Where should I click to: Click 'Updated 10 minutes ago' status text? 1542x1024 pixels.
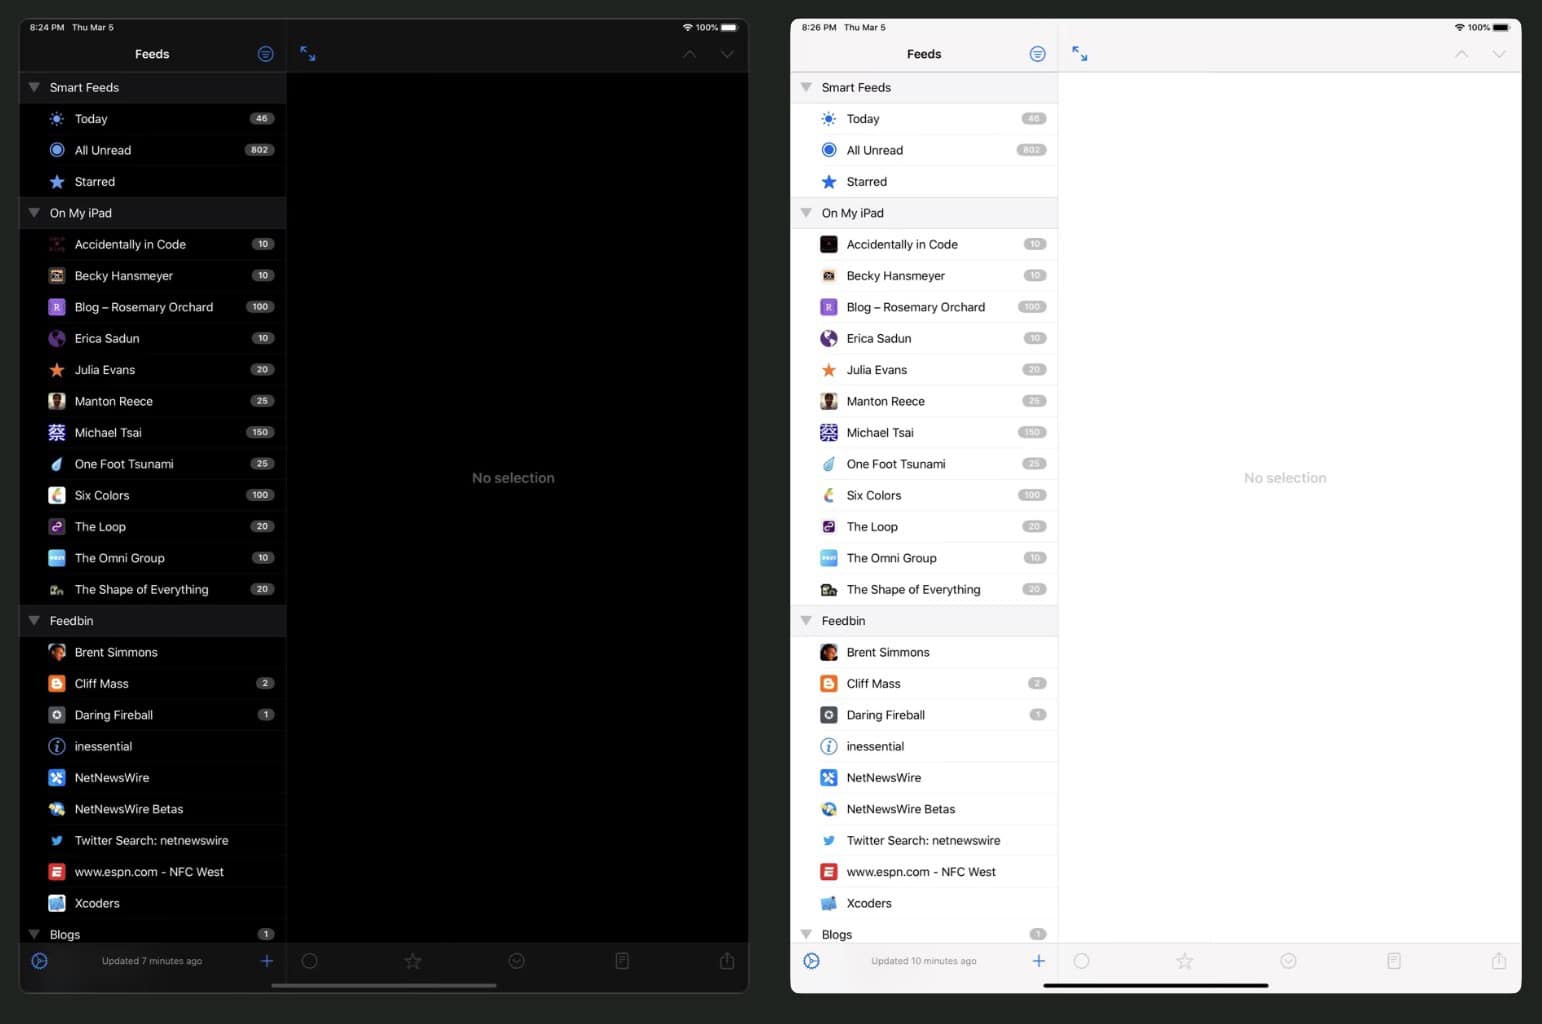924,961
